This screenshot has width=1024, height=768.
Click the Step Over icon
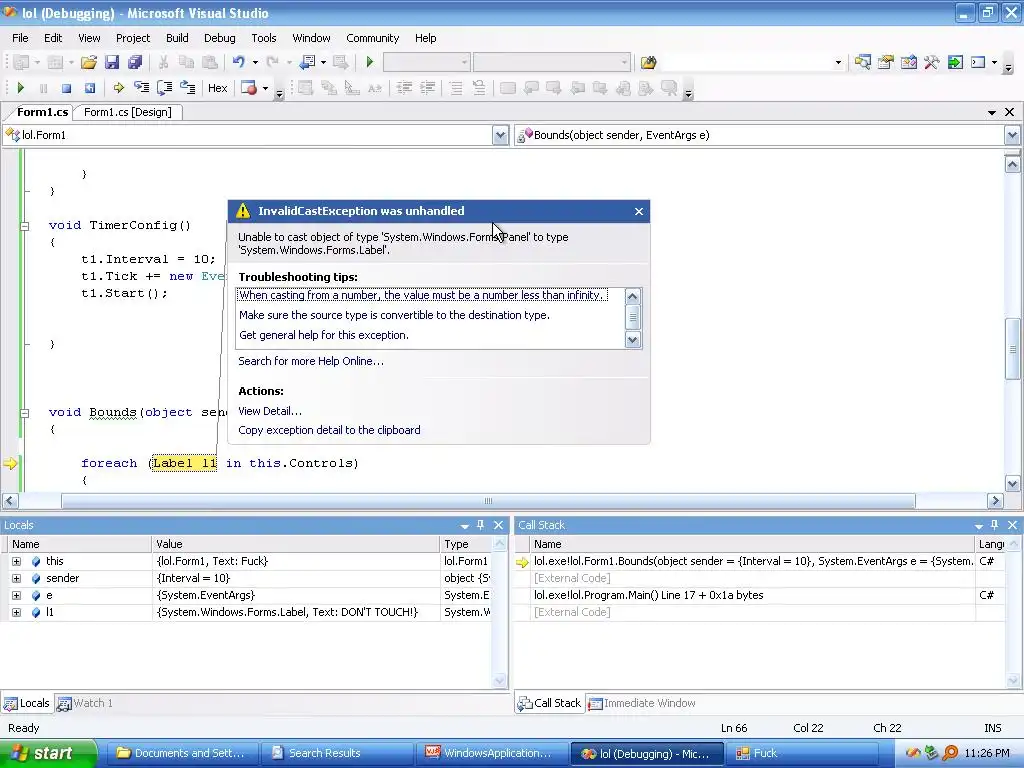tap(165, 88)
